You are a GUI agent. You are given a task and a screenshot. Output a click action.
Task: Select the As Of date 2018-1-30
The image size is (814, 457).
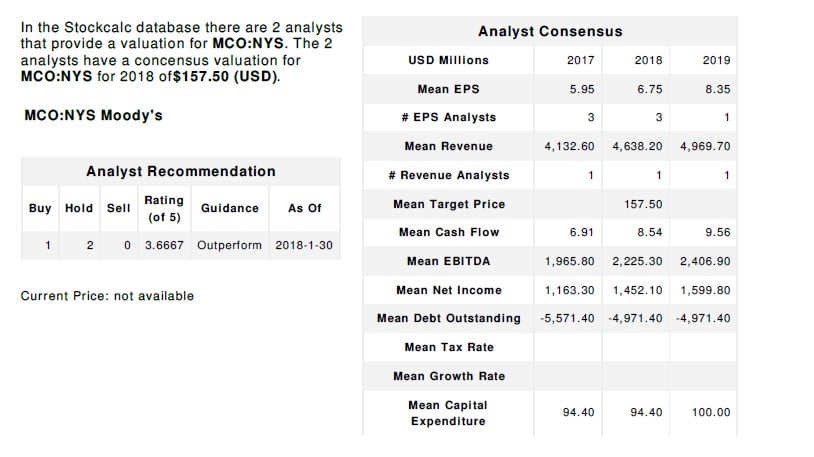(304, 245)
